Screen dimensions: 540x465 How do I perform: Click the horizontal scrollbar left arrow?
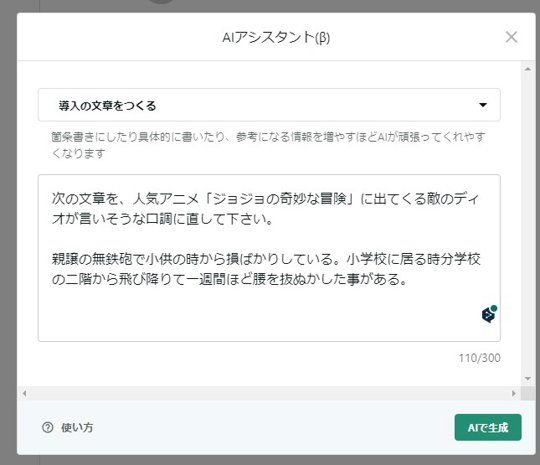(x=24, y=393)
